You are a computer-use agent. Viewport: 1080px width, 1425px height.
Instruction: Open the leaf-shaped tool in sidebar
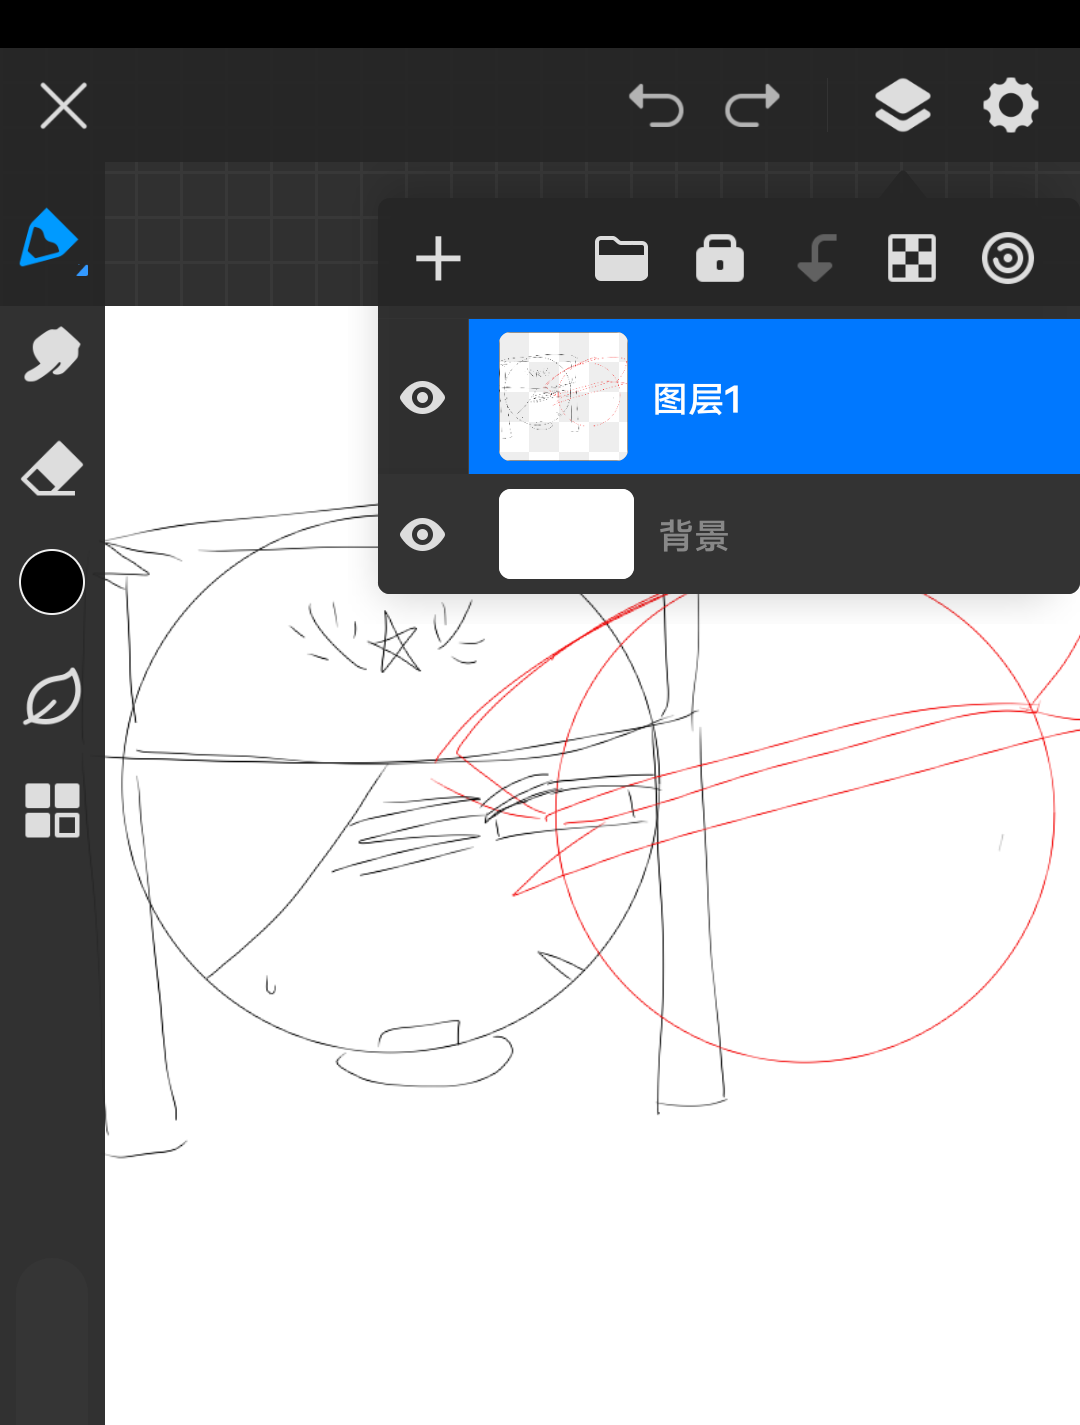pyautogui.click(x=52, y=697)
